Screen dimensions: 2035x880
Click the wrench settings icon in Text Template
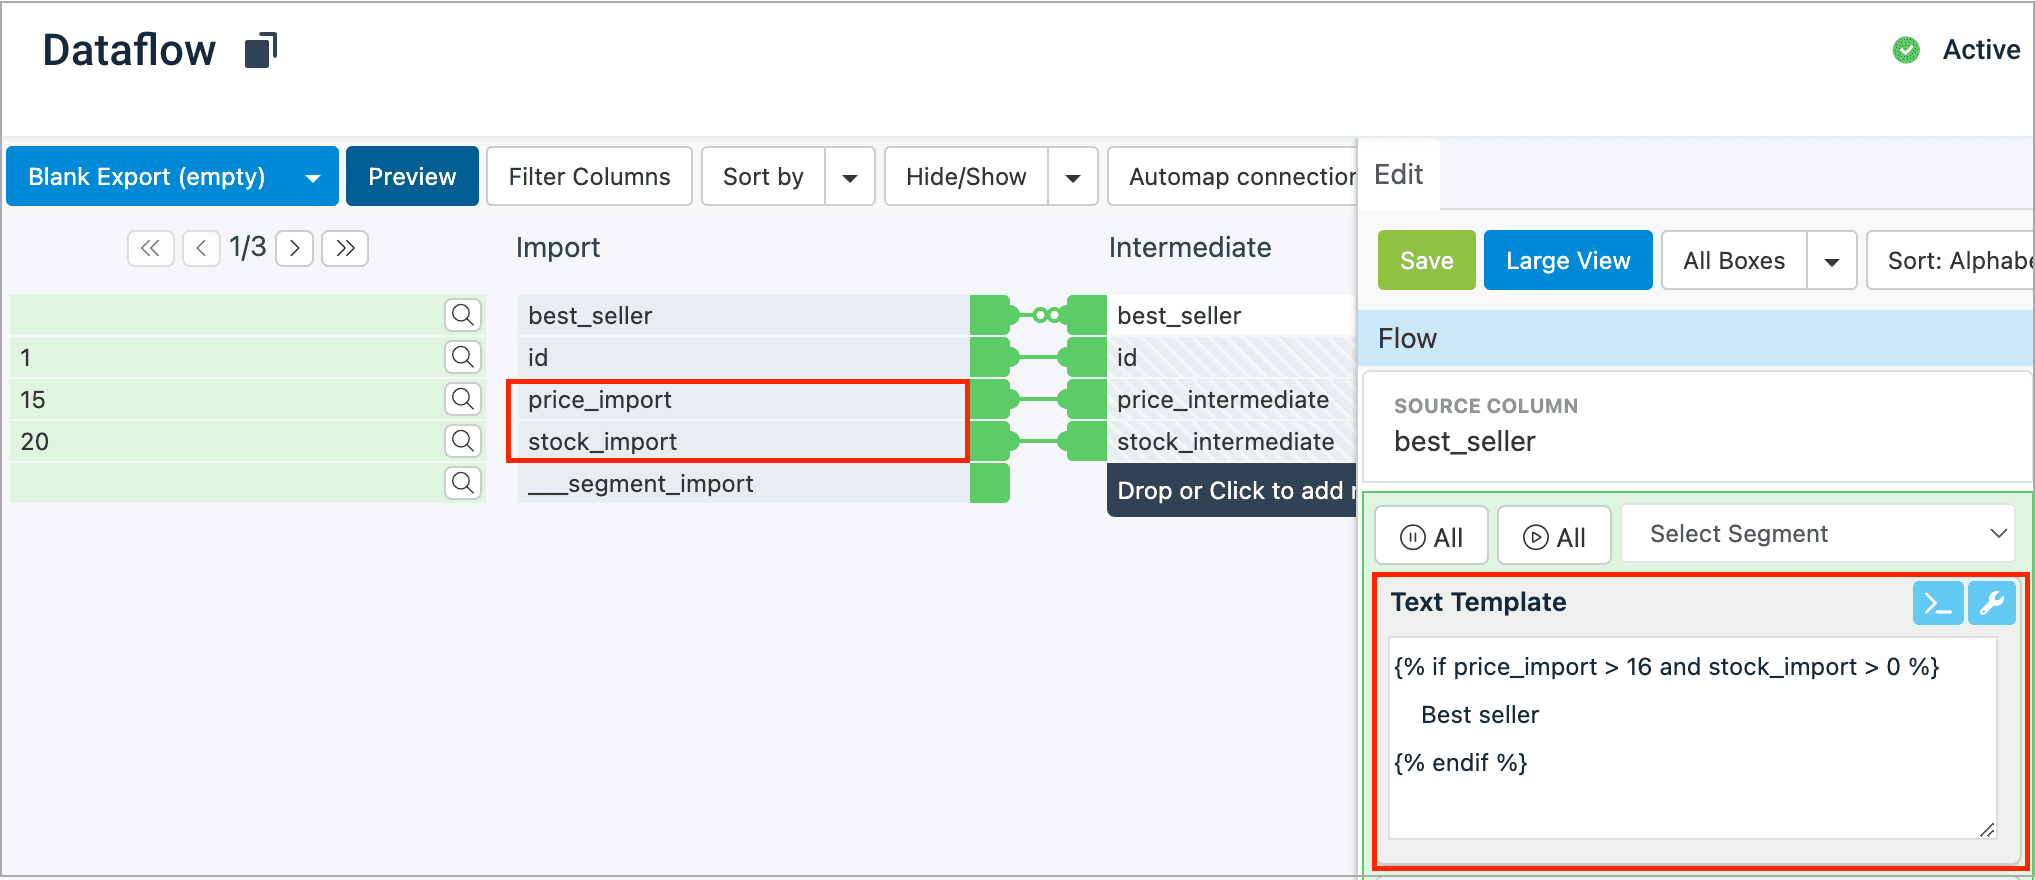(1991, 603)
